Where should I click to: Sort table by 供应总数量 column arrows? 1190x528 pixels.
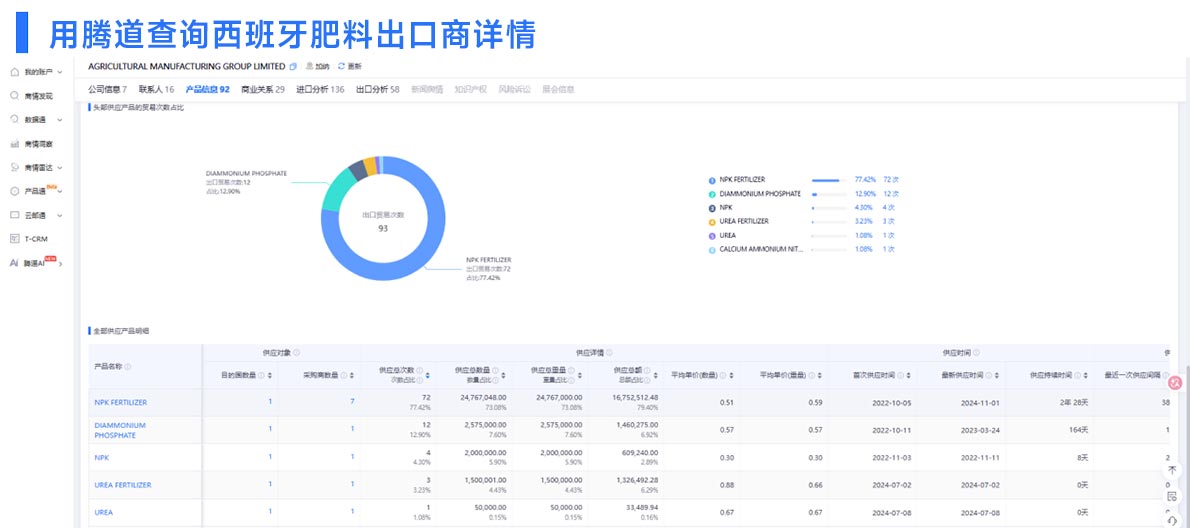[x=504, y=376]
